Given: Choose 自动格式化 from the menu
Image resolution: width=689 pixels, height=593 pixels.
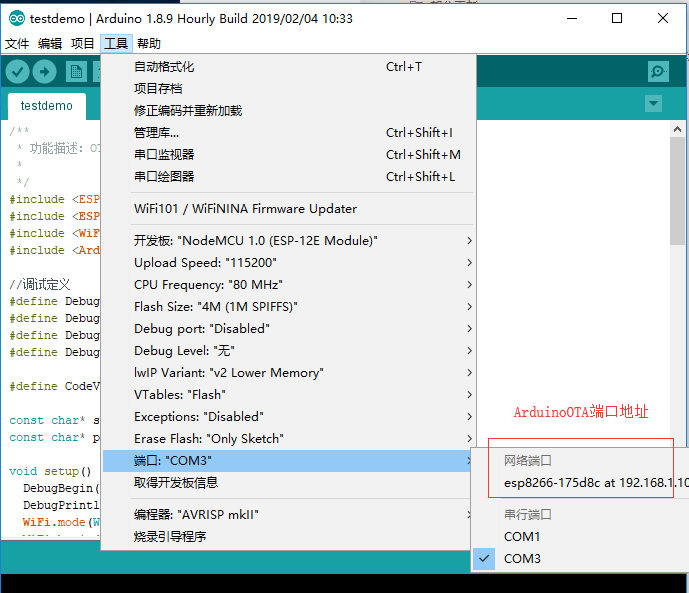Looking at the screenshot, I should click(x=288, y=67).
